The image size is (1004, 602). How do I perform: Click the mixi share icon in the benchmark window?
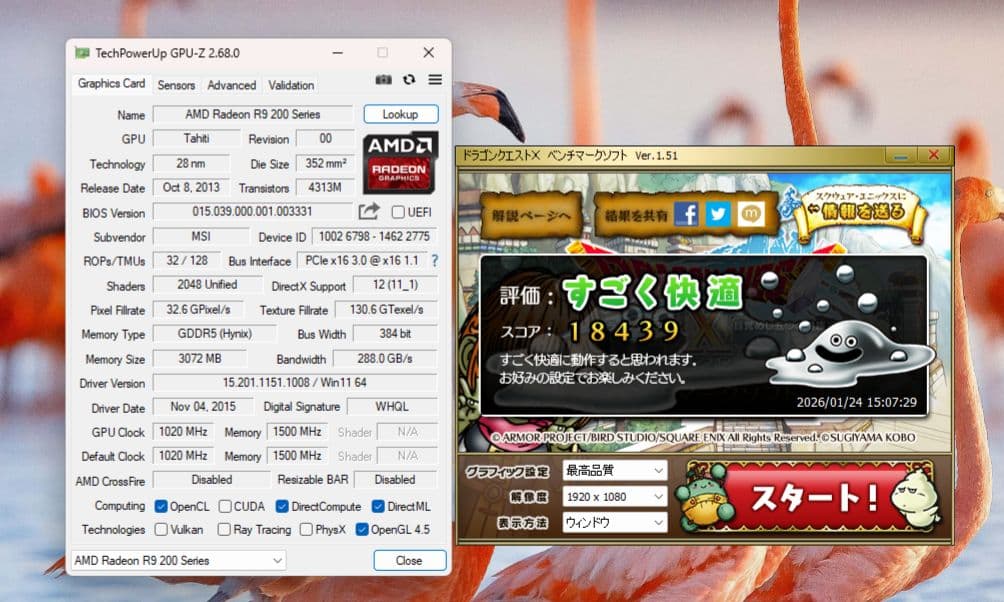[x=753, y=213]
